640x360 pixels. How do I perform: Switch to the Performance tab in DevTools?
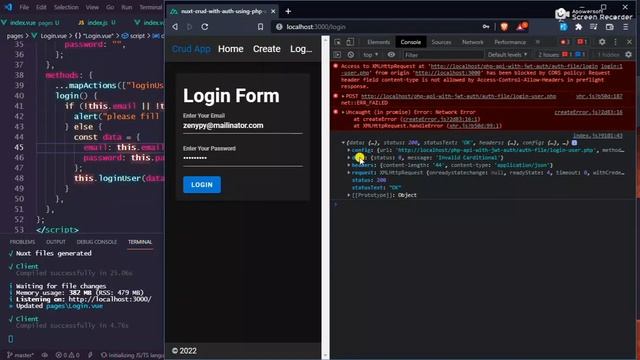click(510, 42)
